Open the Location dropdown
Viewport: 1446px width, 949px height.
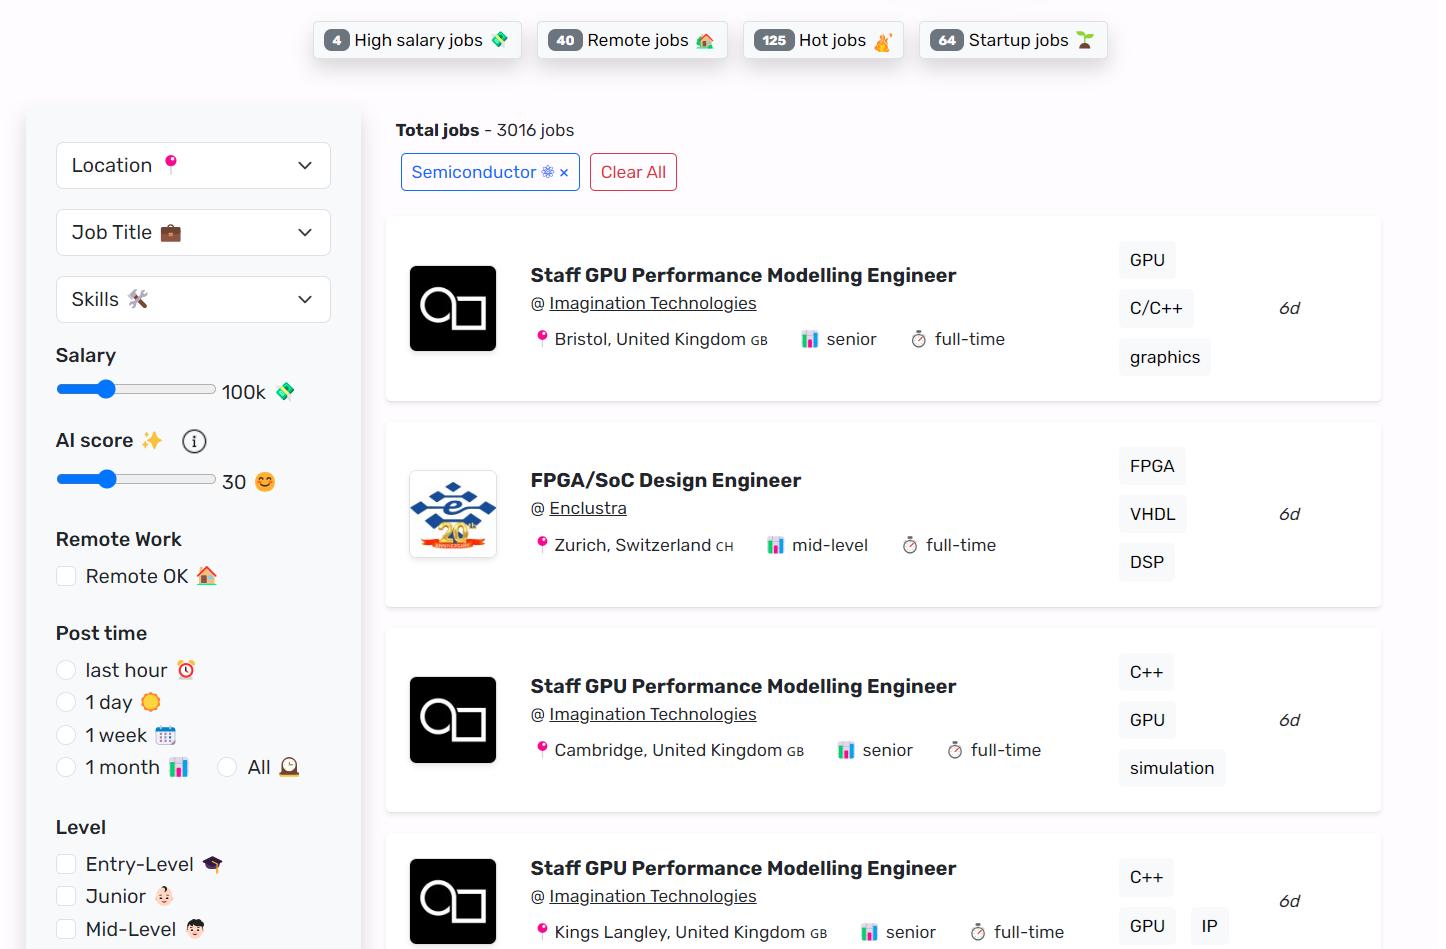pos(193,166)
